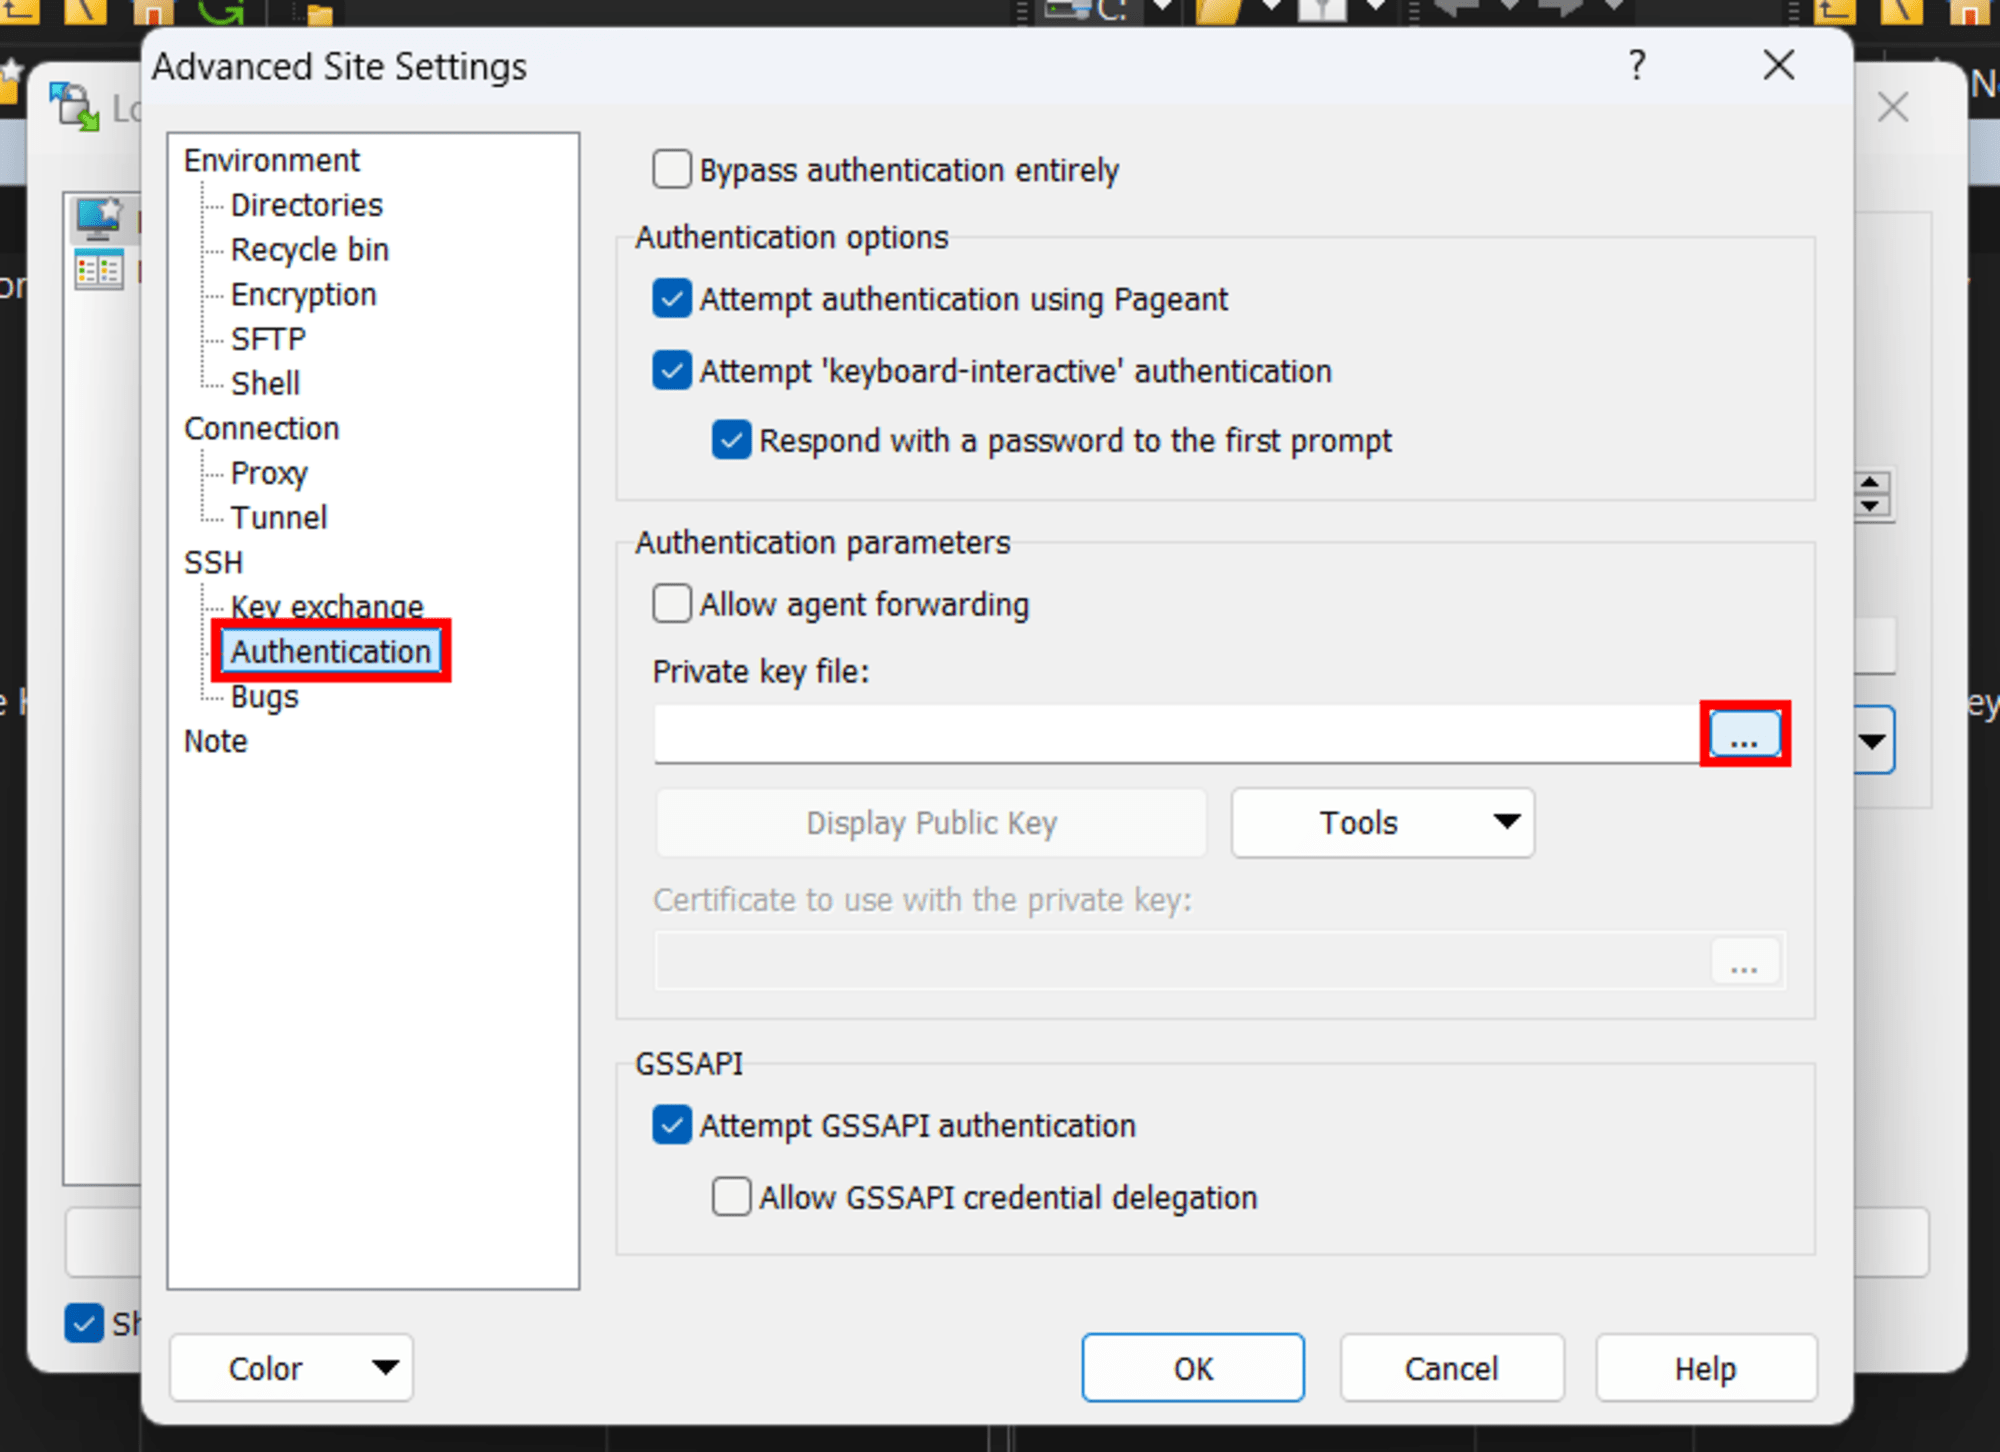
Task: Click the Display Public Key button icon
Action: (x=930, y=822)
